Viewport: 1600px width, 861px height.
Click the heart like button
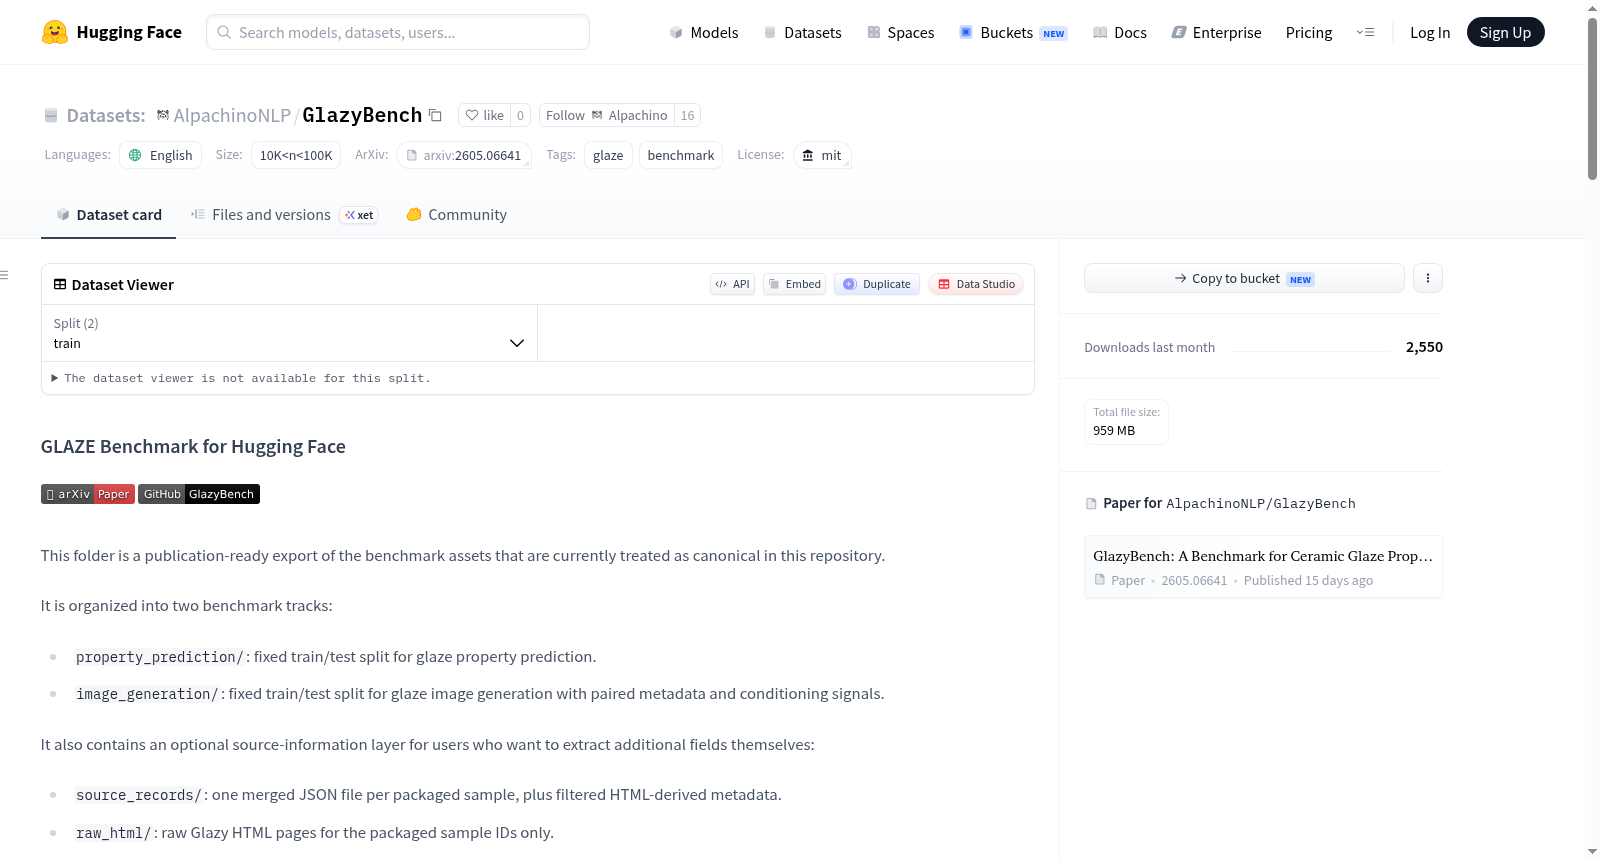pos(484,115)
